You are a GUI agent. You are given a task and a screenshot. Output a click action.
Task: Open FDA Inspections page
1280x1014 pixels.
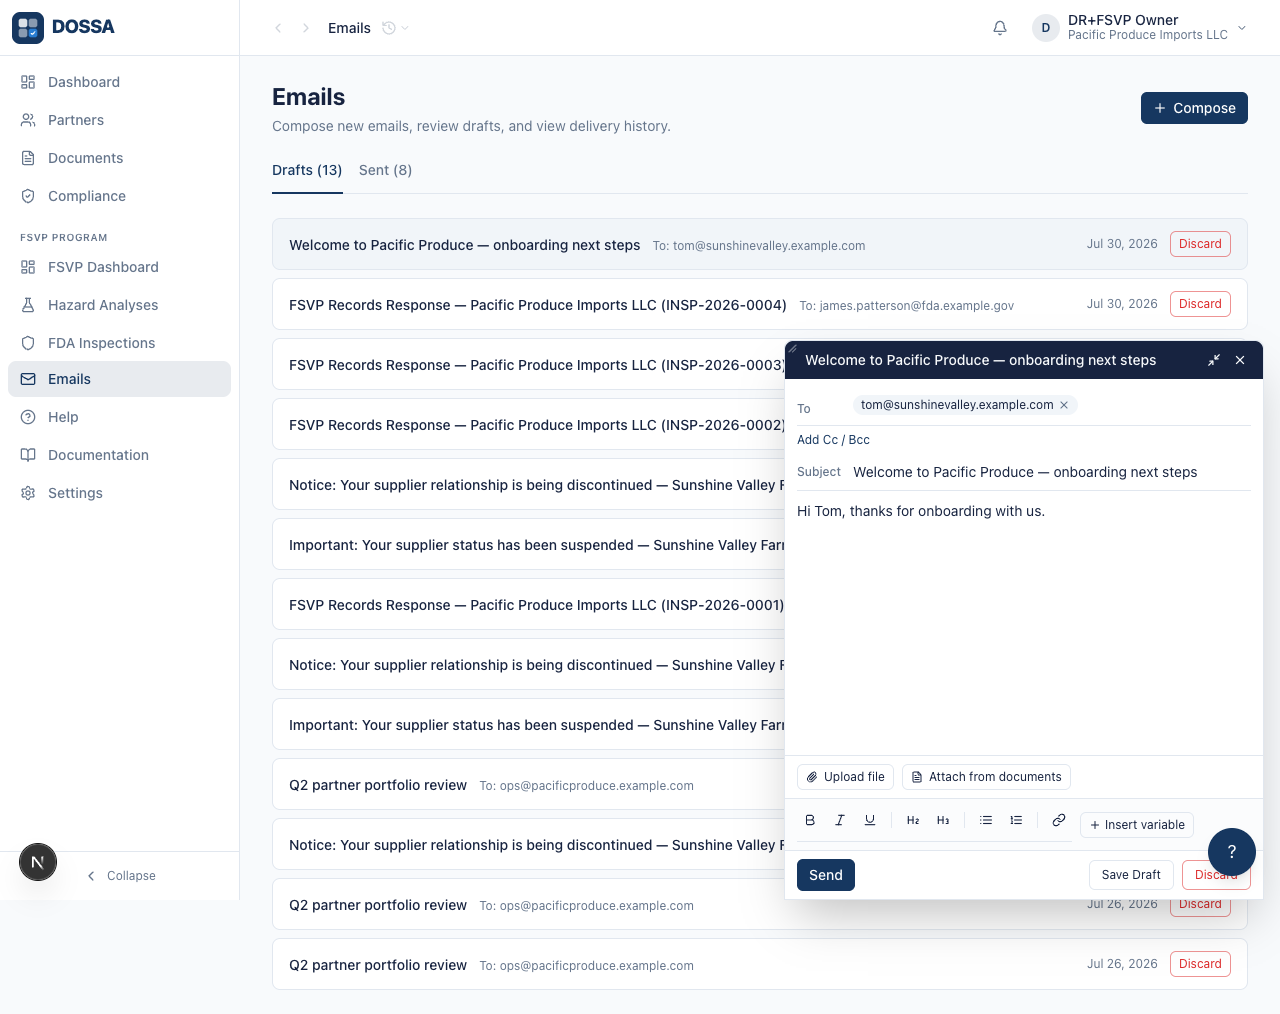(119, 343)
